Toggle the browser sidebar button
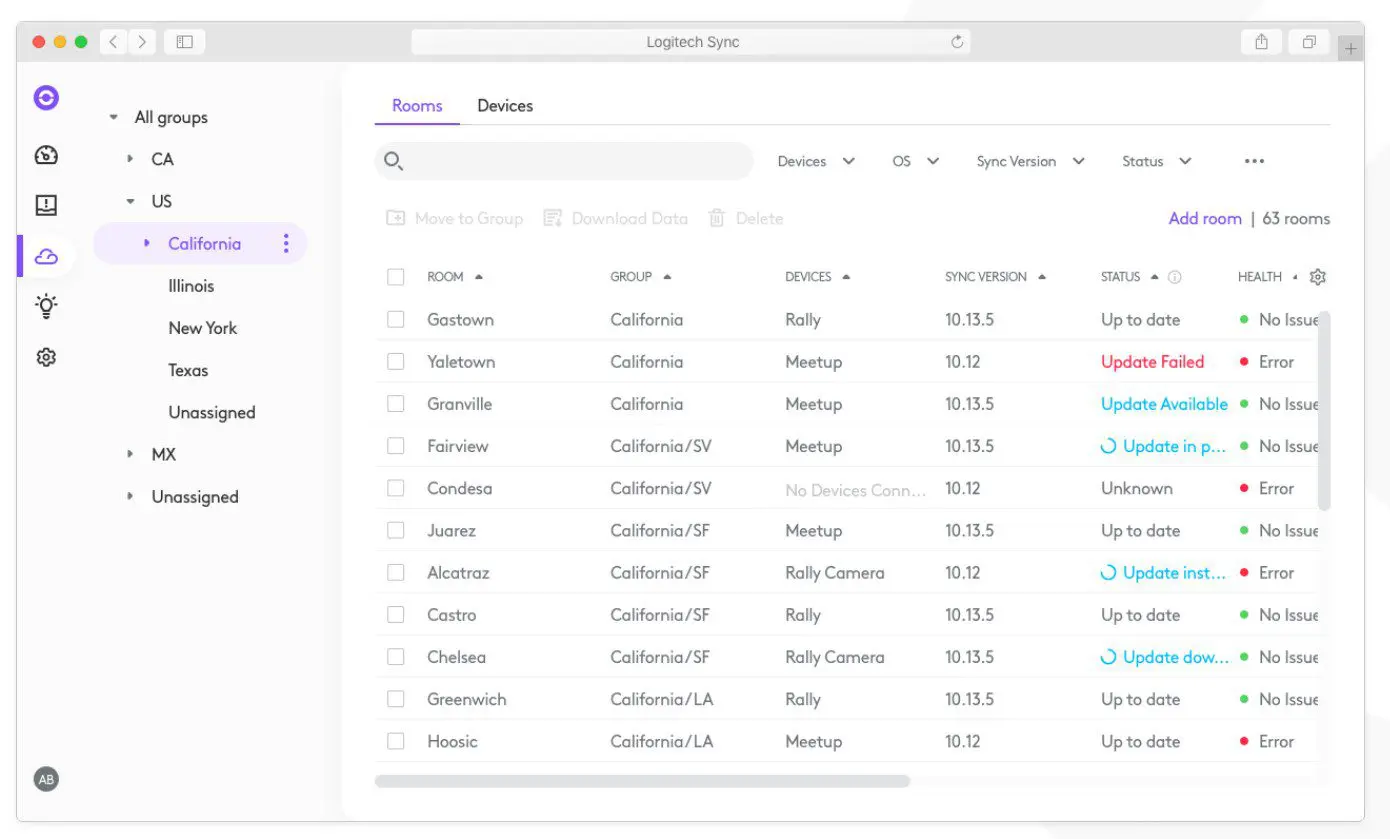Viewport: 1390px width, 839px height. coord(184,42)
